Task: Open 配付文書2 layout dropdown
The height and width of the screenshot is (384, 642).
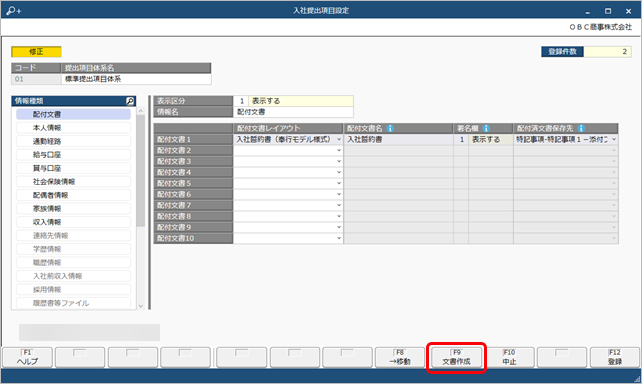Action: click(x=339, y=150)
